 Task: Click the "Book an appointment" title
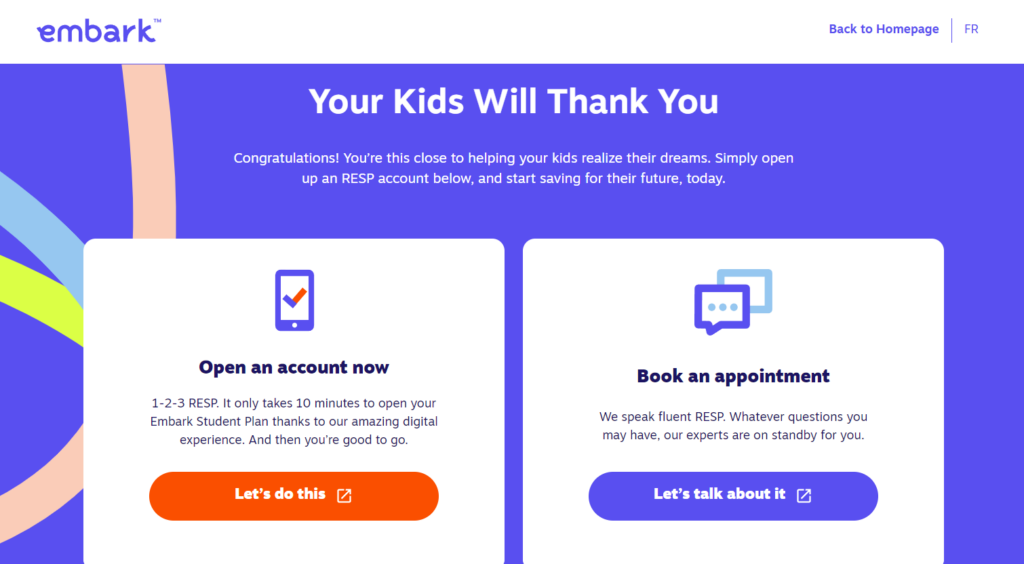733,376
